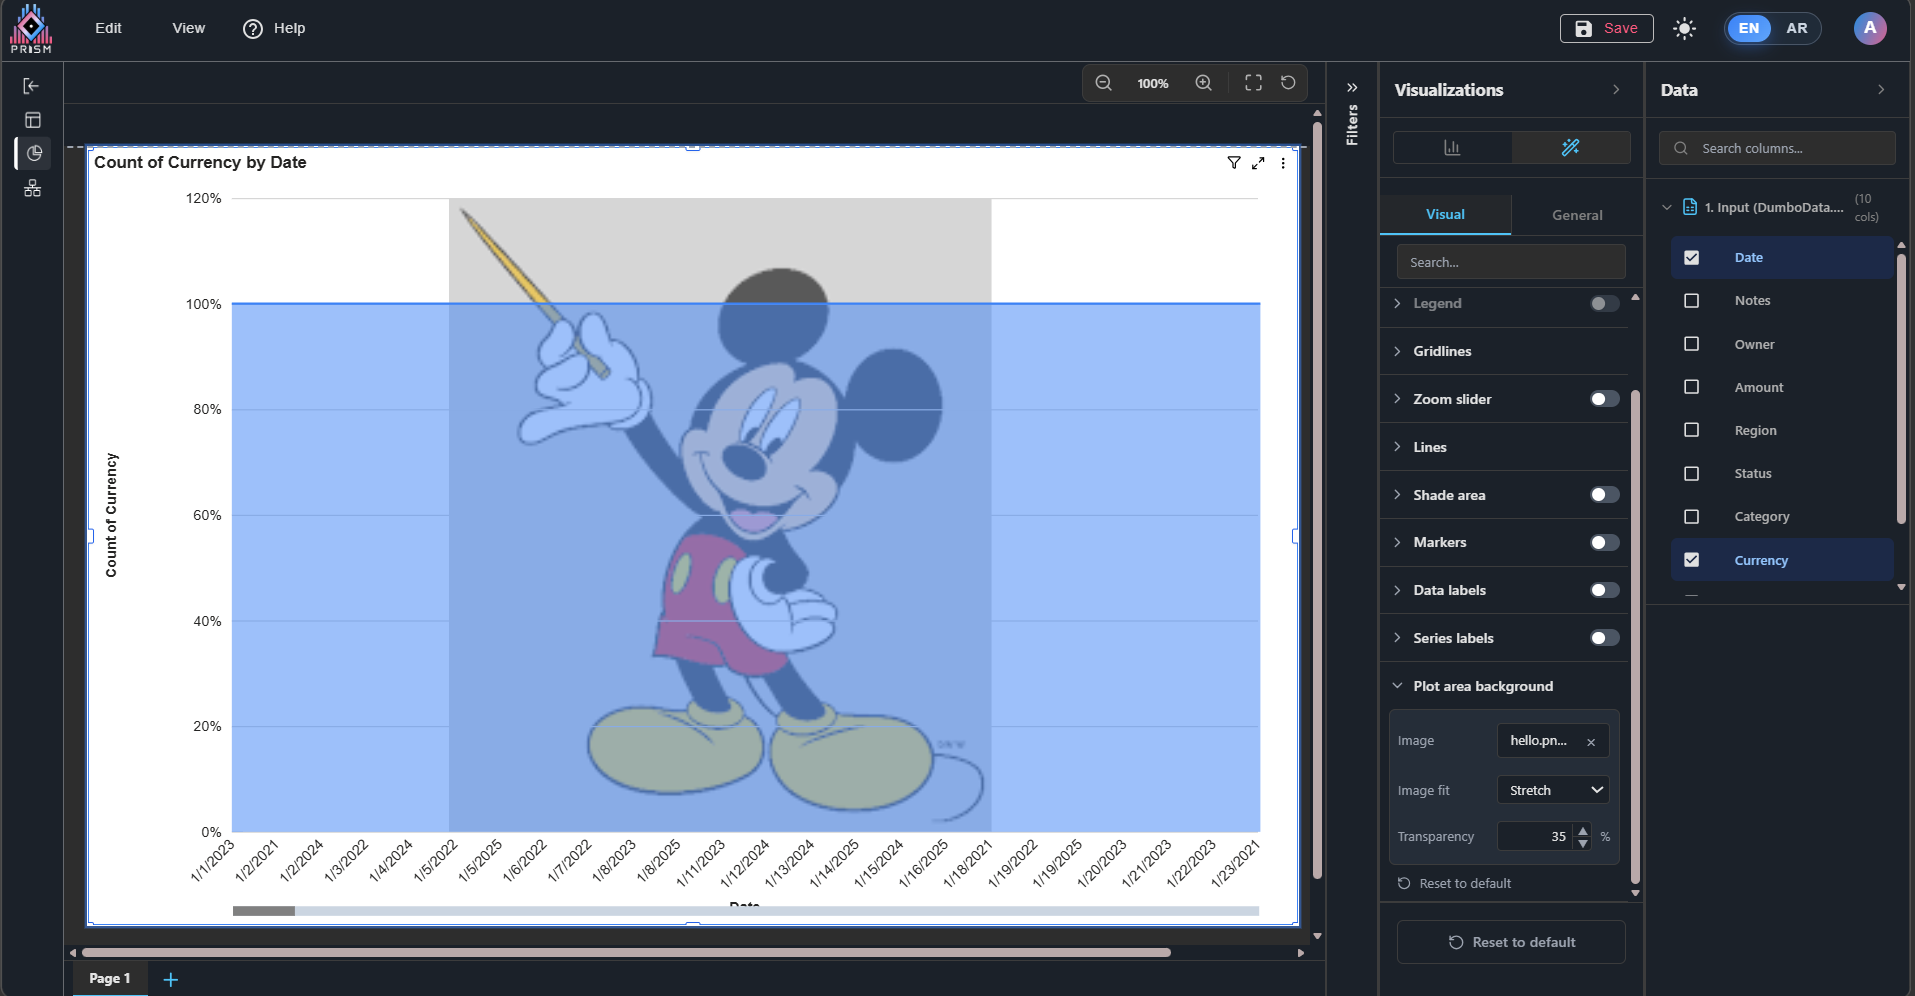Click the fit-to-screen icon in zoom toolbar

[x=1253, y=83]
